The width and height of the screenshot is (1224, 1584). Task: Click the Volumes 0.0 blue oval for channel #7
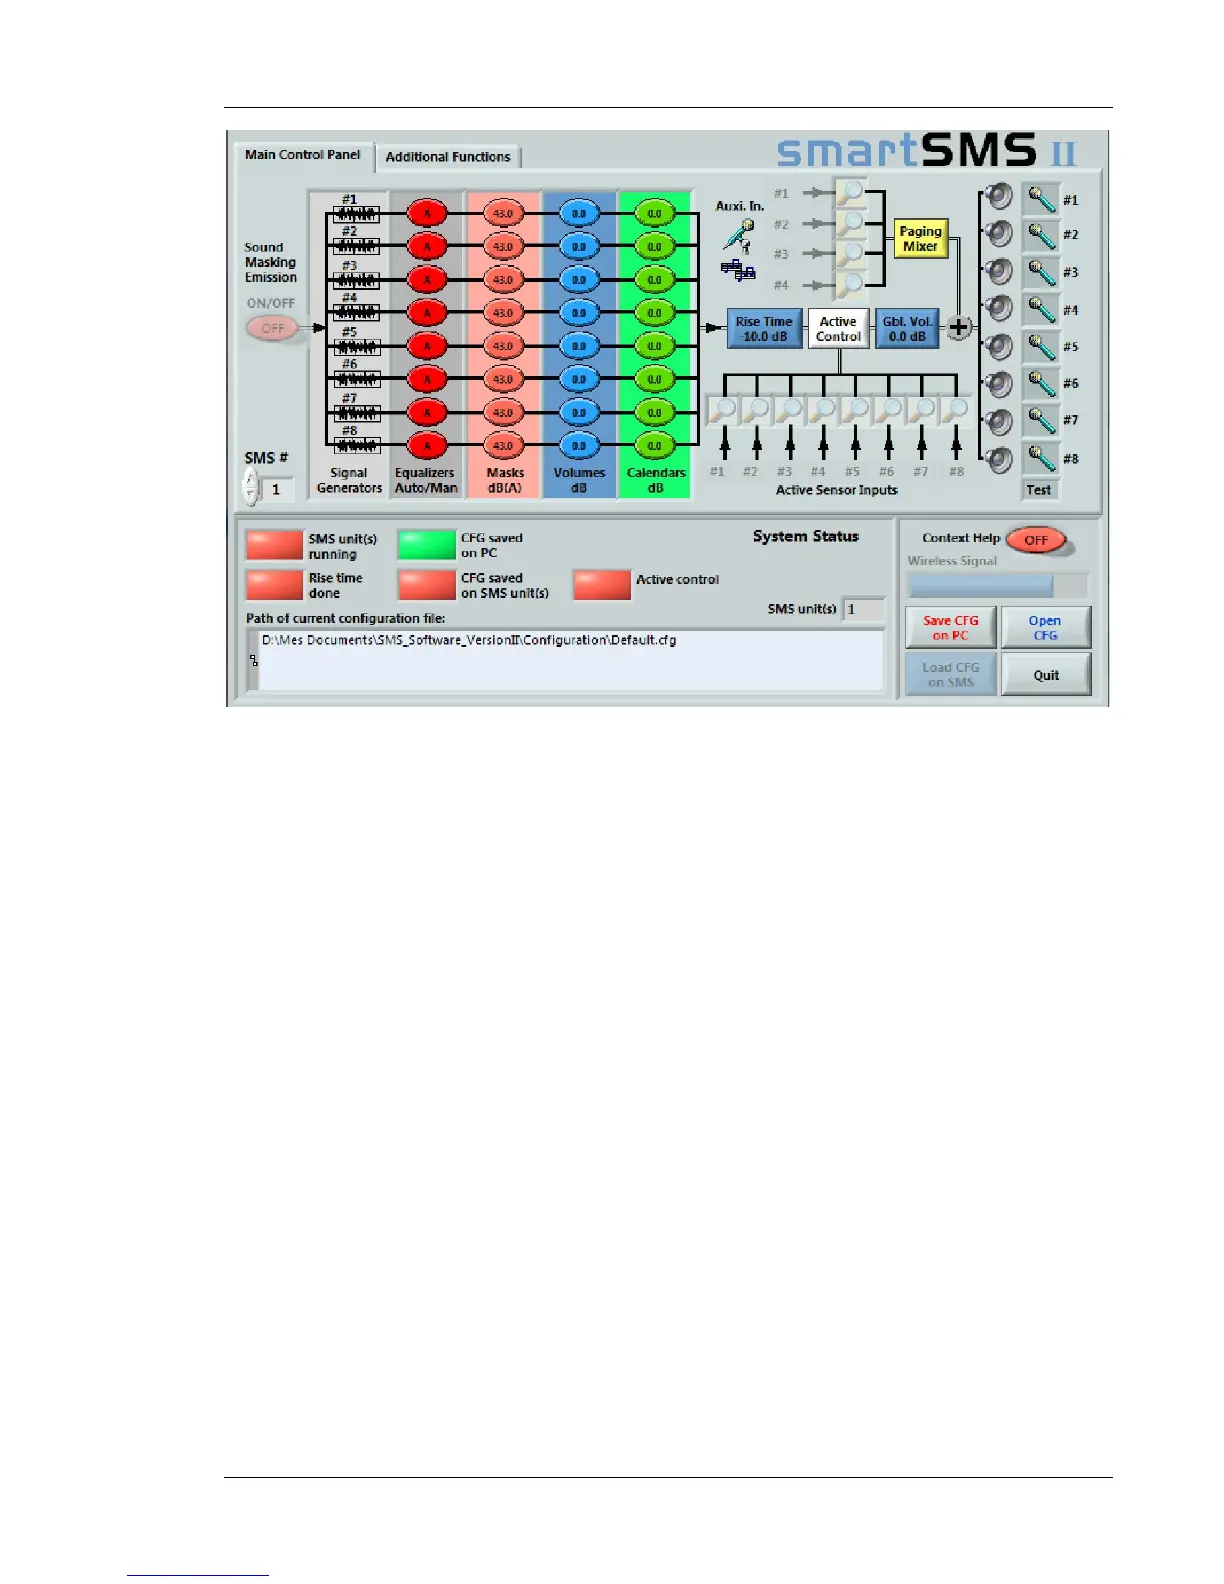click(x=579, y=412)
